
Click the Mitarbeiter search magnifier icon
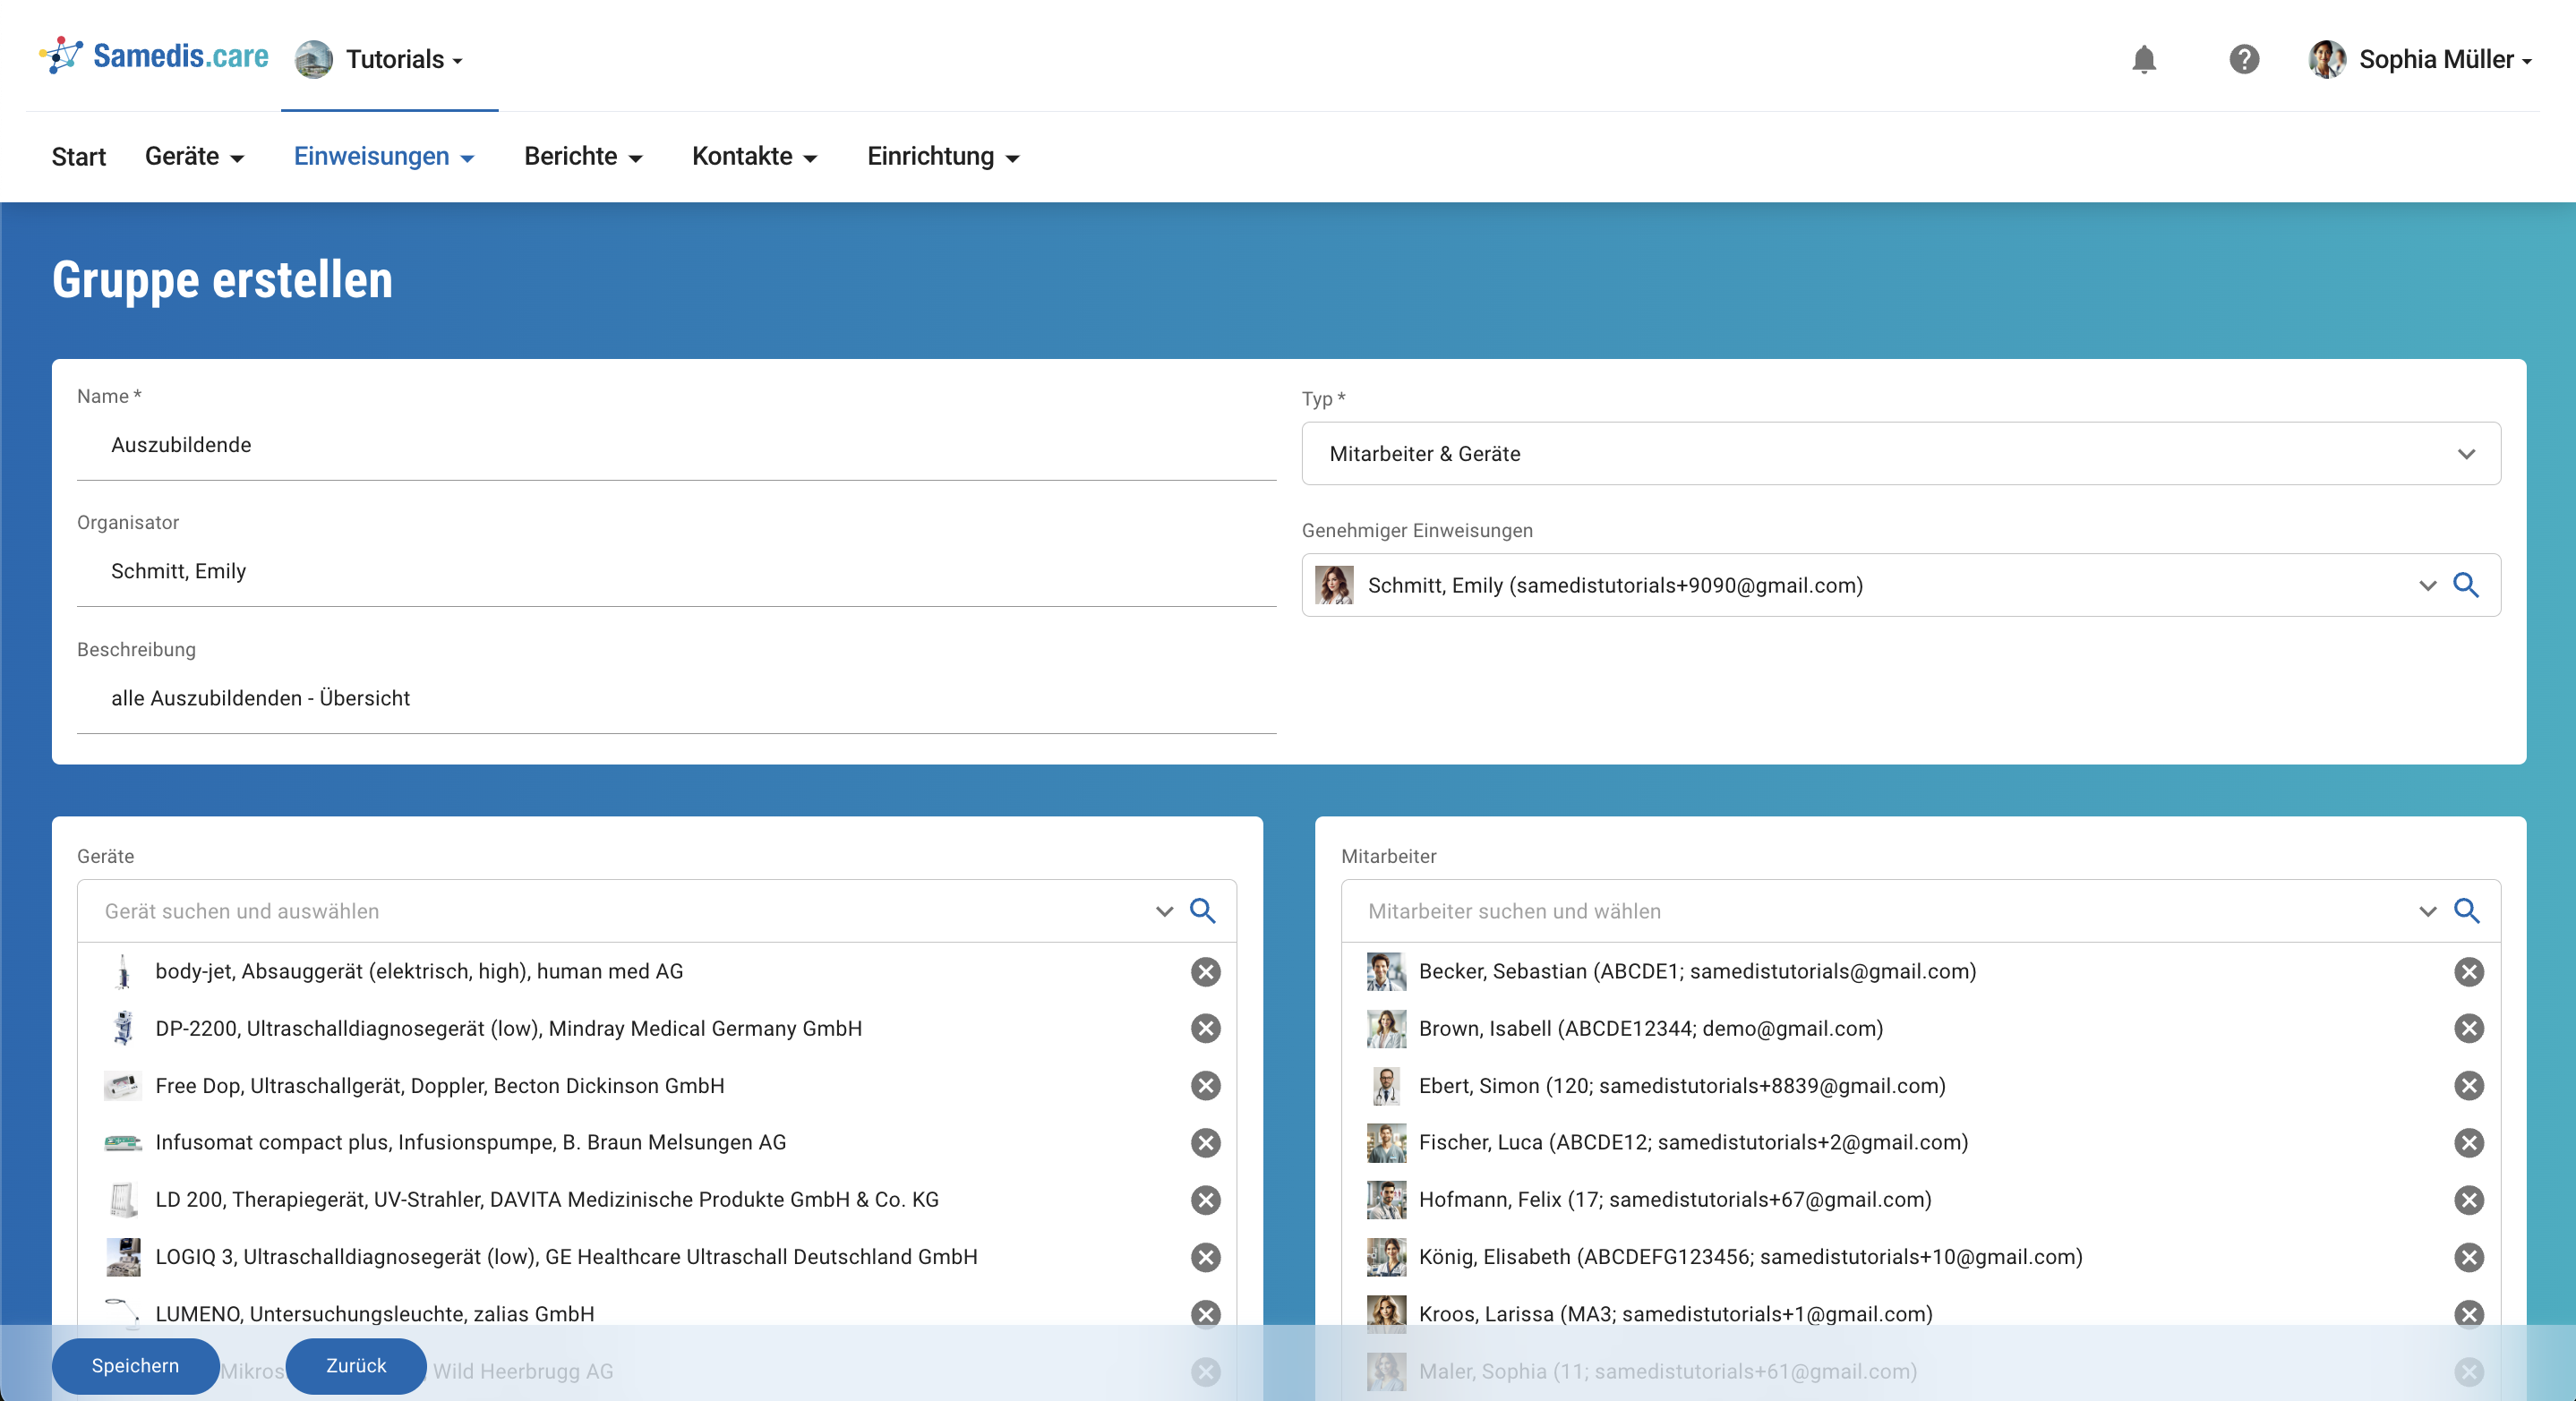(2467, 911)
